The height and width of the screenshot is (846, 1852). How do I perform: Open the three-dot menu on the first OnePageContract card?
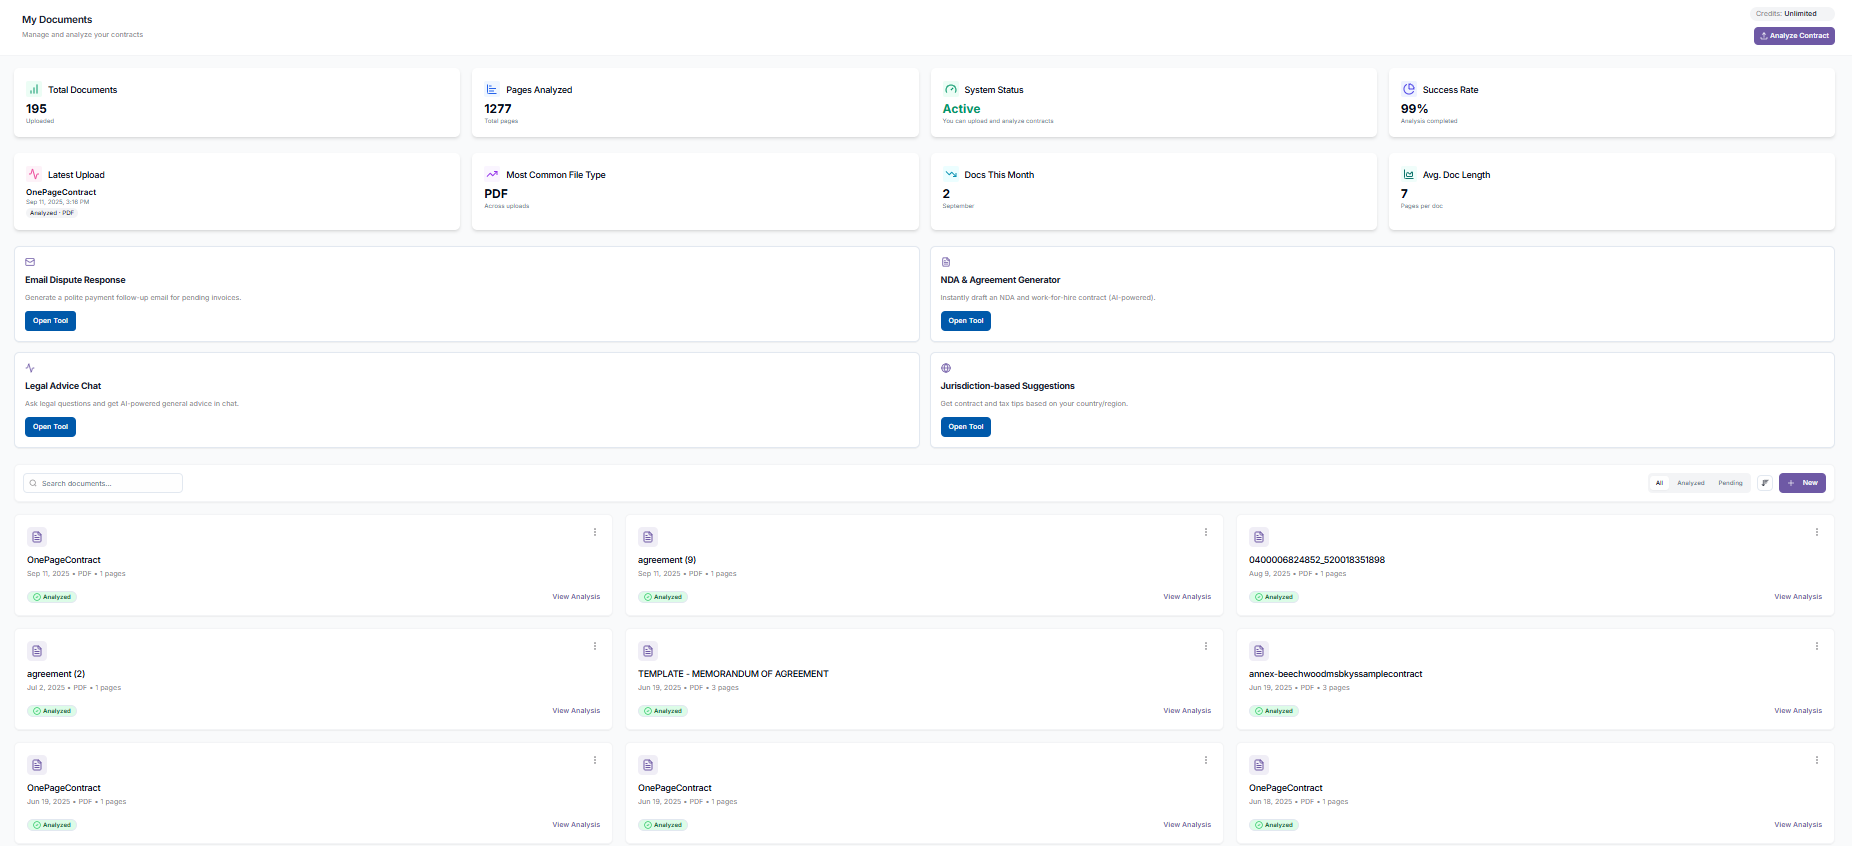pos(595,532)
